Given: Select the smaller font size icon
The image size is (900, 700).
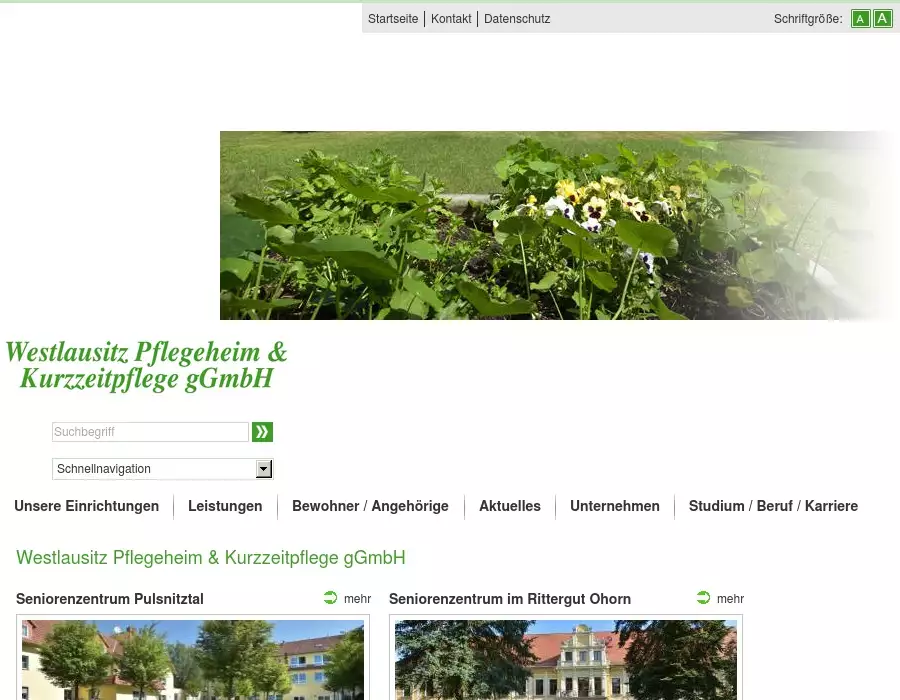Looking at the screenshot, I should (860, 19).
